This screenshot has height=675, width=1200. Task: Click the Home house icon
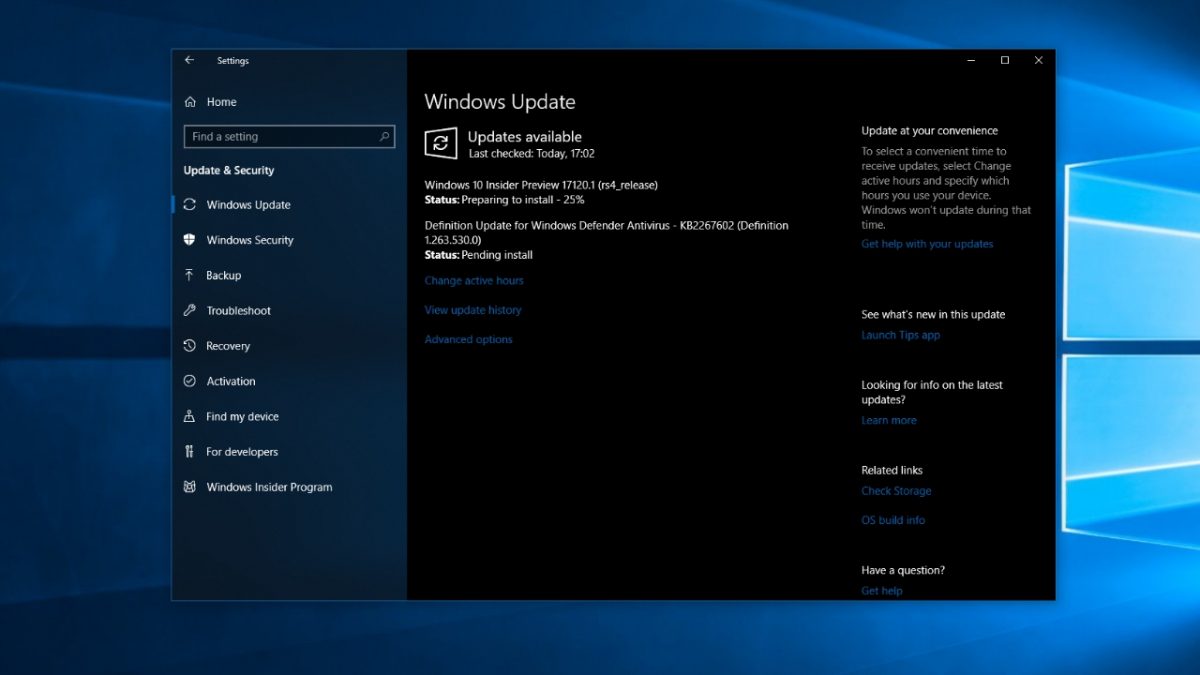(191, 101)
